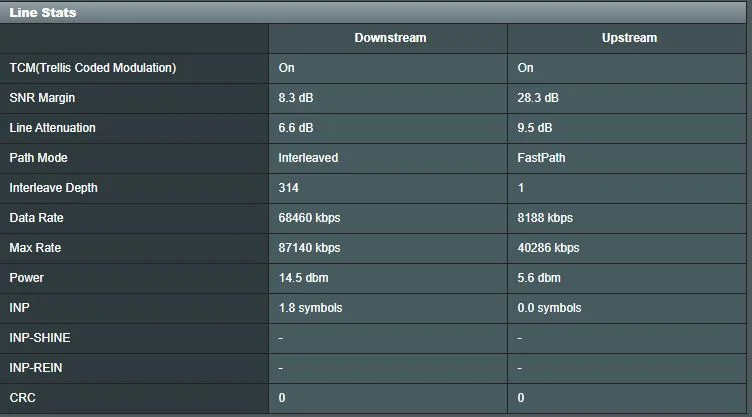The image size is (752, 417).
Task: Click the interleave depth value 314
Action: pos(289,188)
